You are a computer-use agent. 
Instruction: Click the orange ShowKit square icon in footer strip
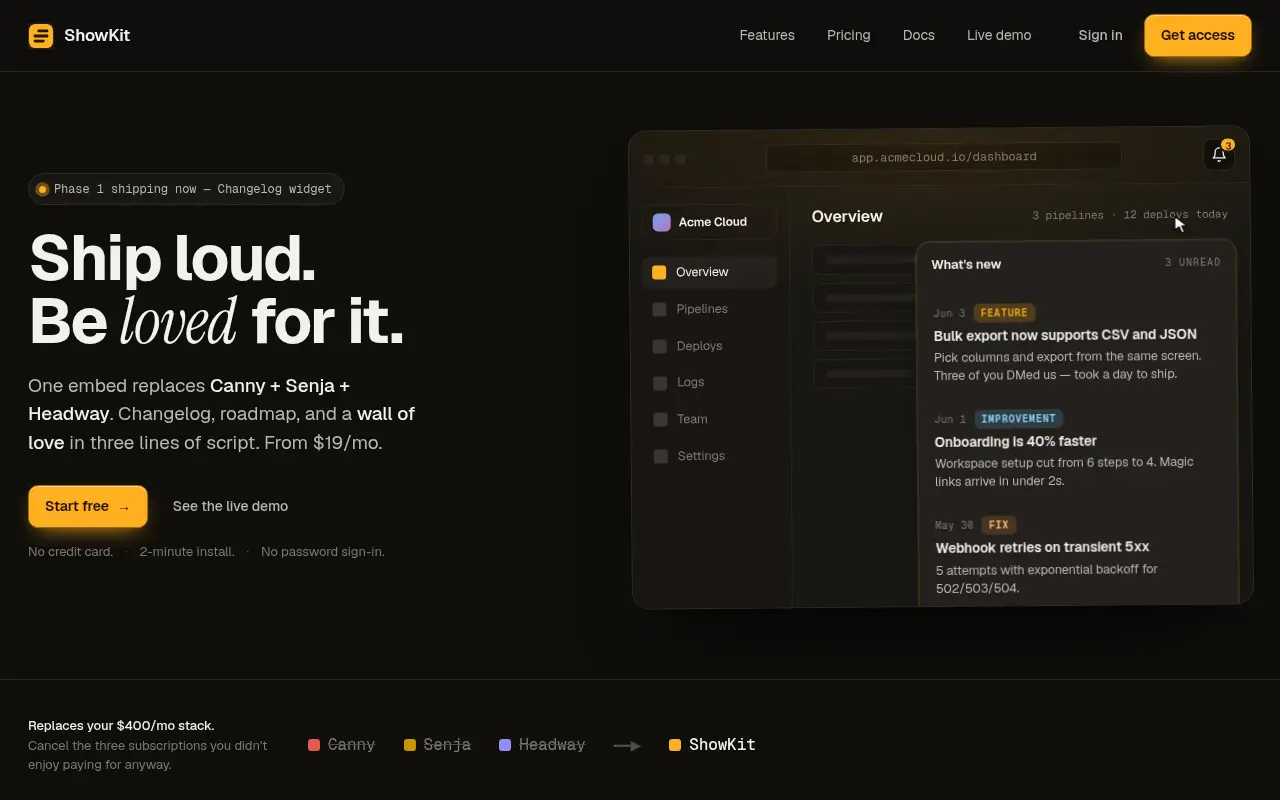(675, 745)
